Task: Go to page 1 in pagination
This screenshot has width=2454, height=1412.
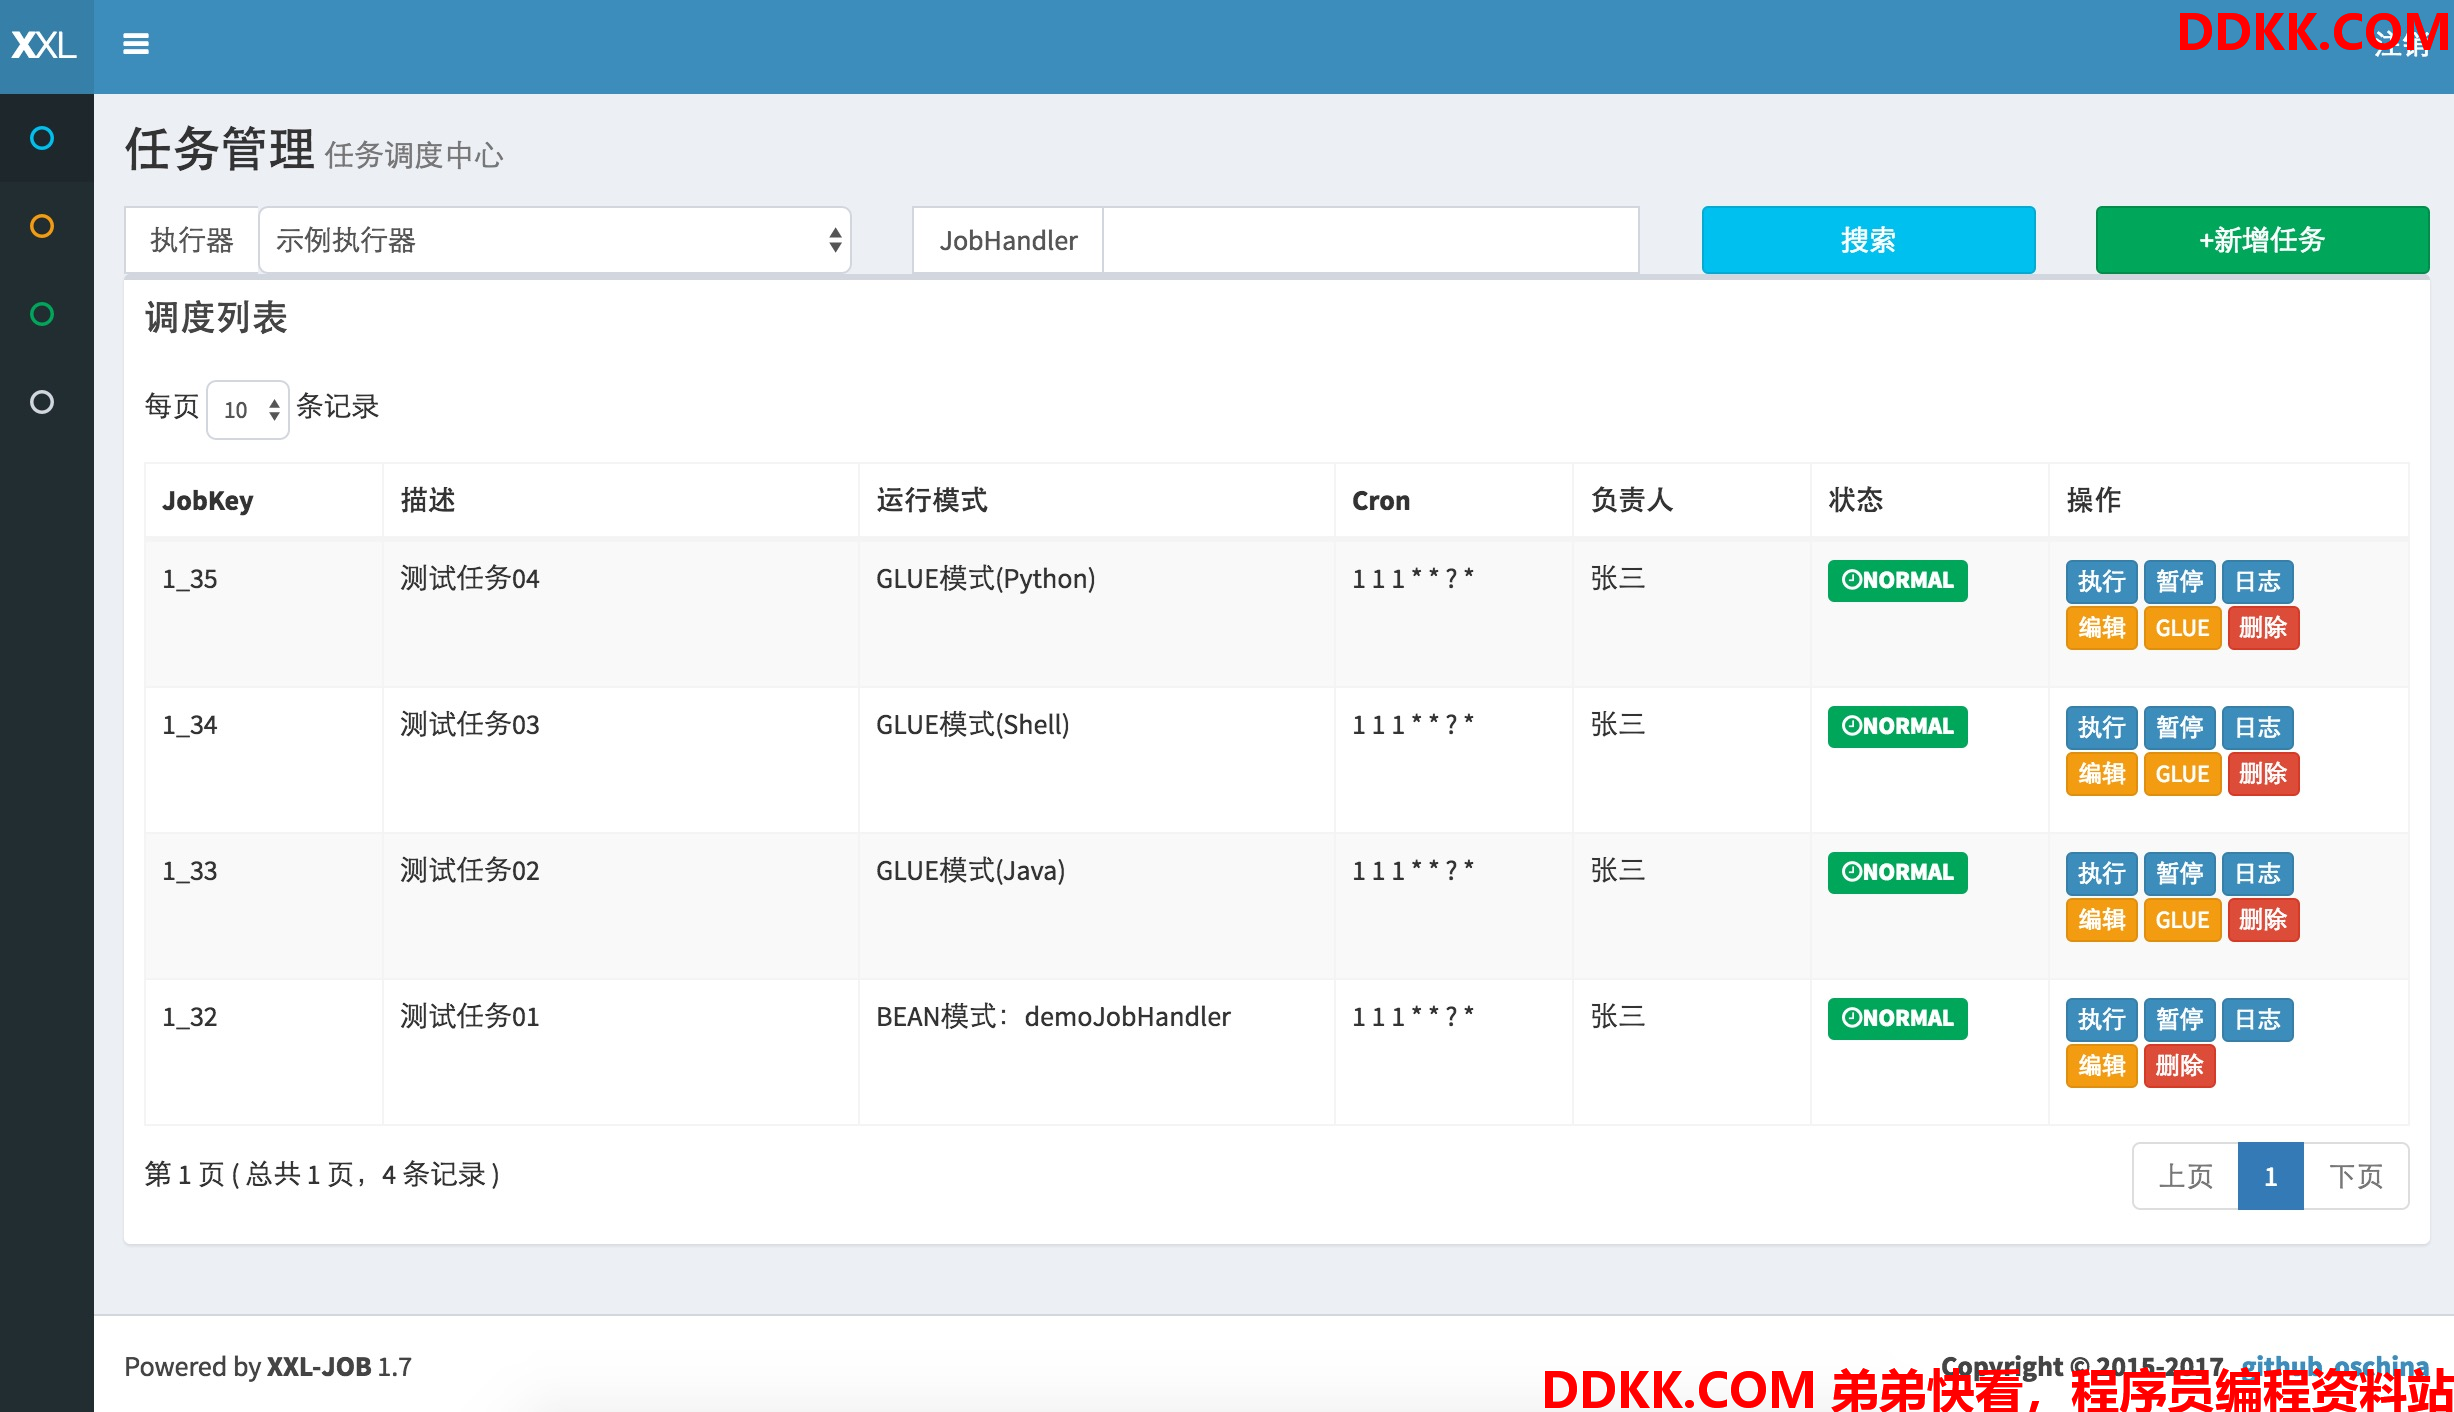Action: click(2270, 1176)
